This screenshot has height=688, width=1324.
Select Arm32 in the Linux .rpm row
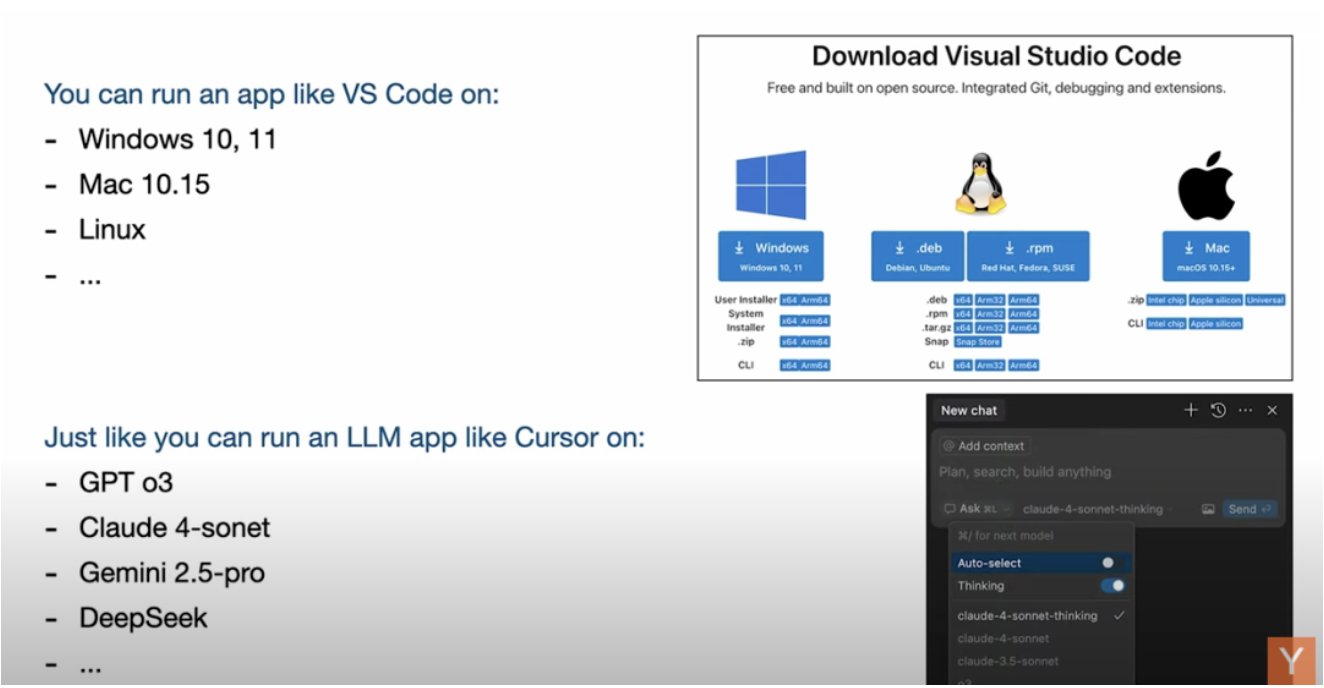pos(990,314)
